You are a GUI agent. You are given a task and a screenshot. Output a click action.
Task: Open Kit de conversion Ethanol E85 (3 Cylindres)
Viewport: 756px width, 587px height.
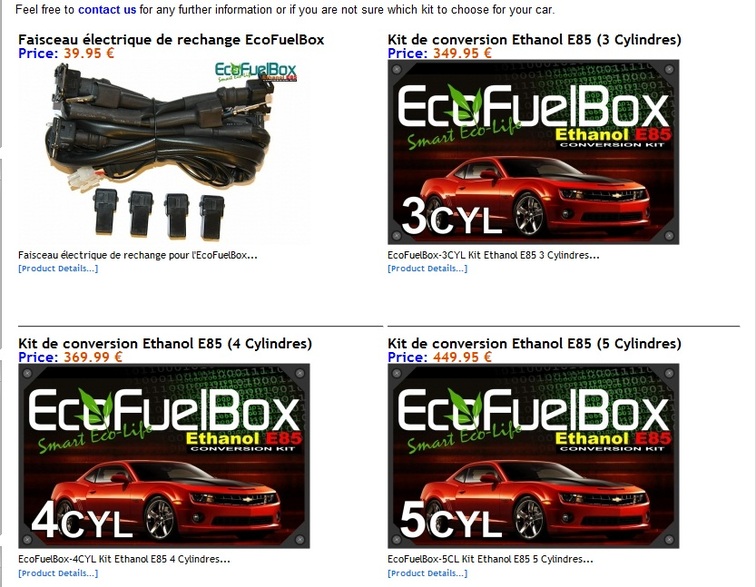[x=534, y=40]
